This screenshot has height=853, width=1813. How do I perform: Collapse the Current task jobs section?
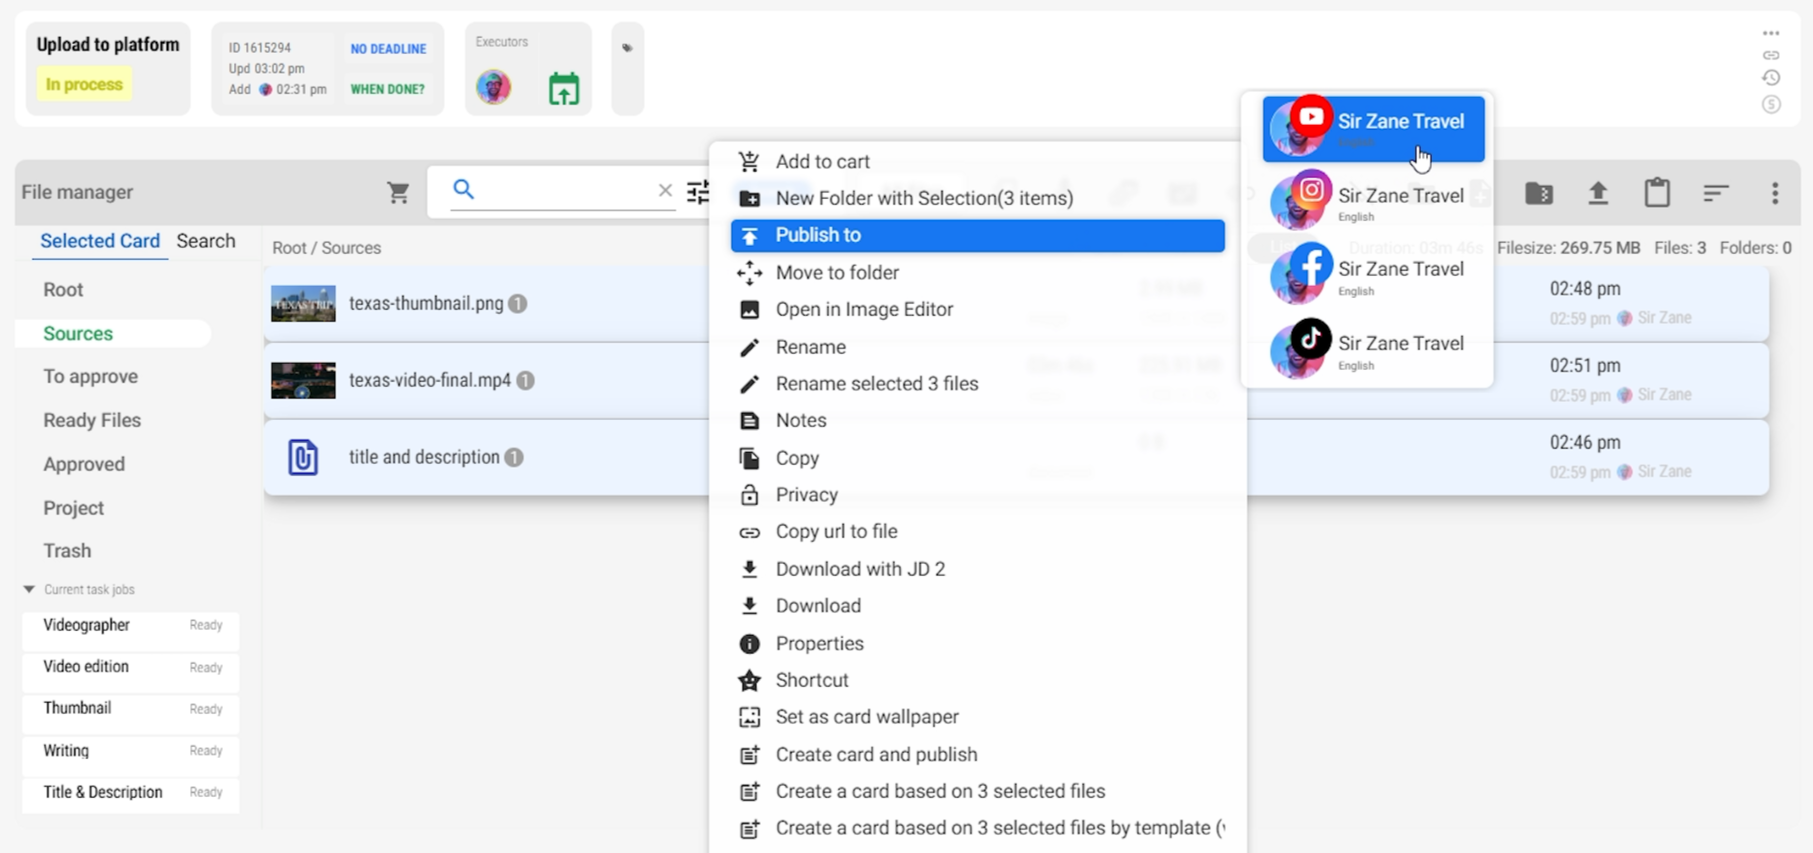click(29, 590)
